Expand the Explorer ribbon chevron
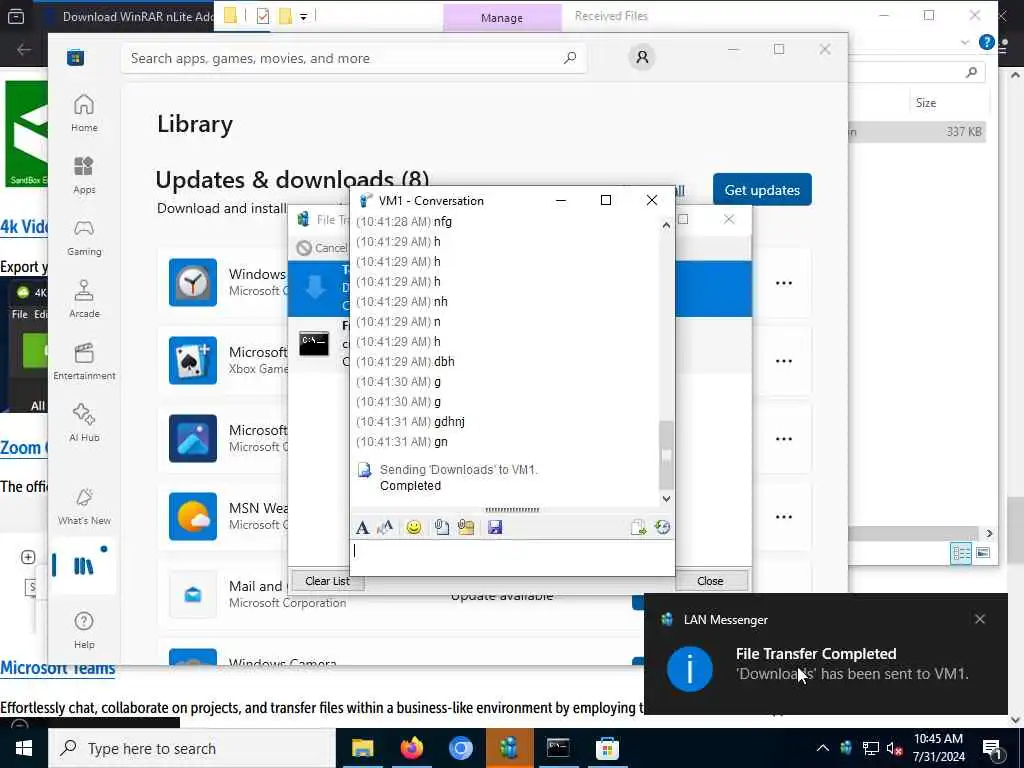The width and height of the screenshot is (1024, 768). point(965,42)
